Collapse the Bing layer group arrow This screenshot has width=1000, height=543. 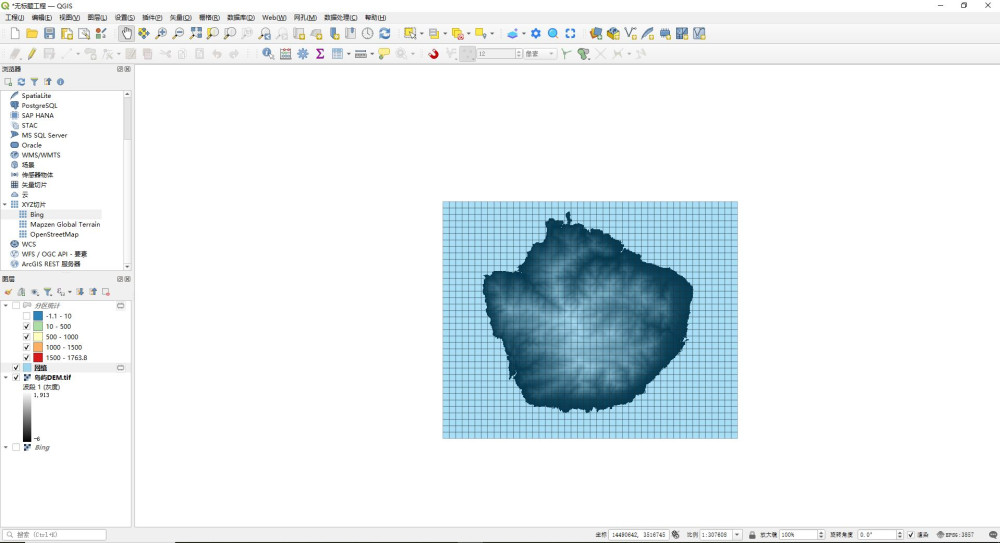(x=6, y=447)
